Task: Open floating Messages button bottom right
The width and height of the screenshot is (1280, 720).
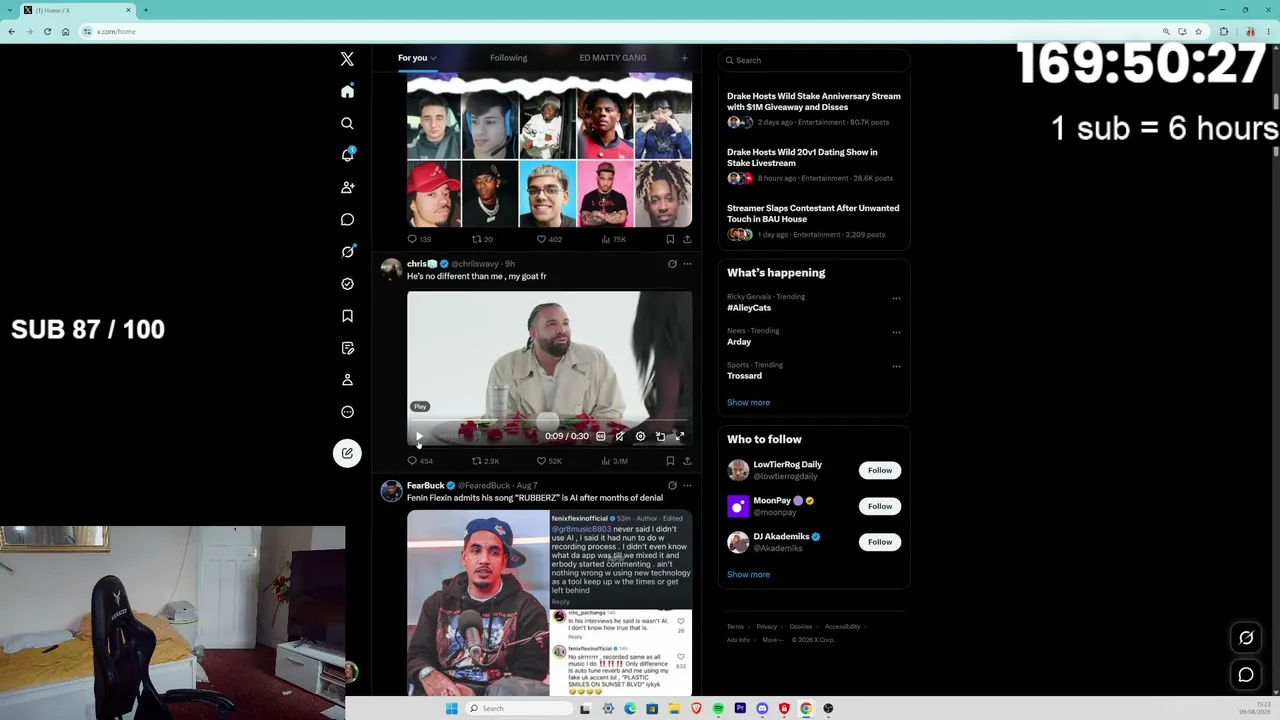Action: (x=1246, y=675)
